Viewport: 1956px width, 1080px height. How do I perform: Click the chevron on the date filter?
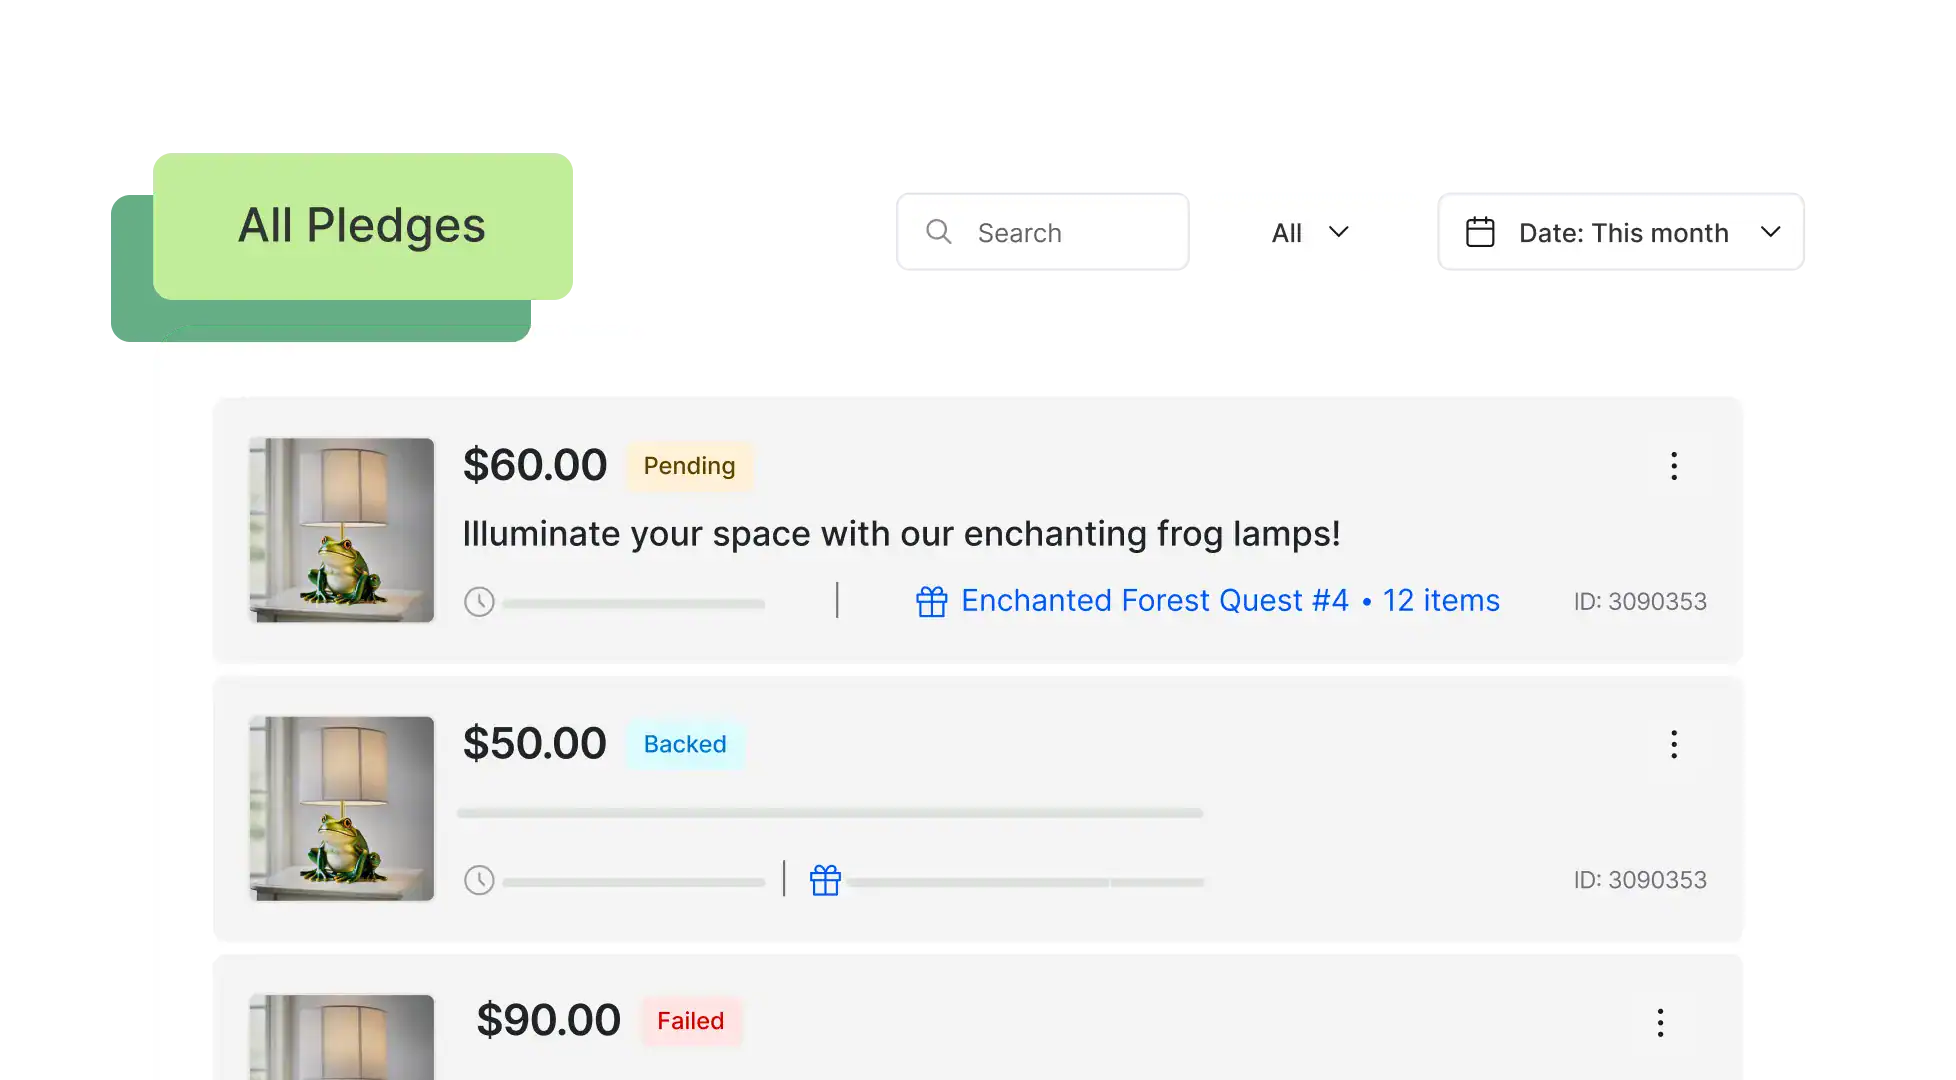(1770, 232)
